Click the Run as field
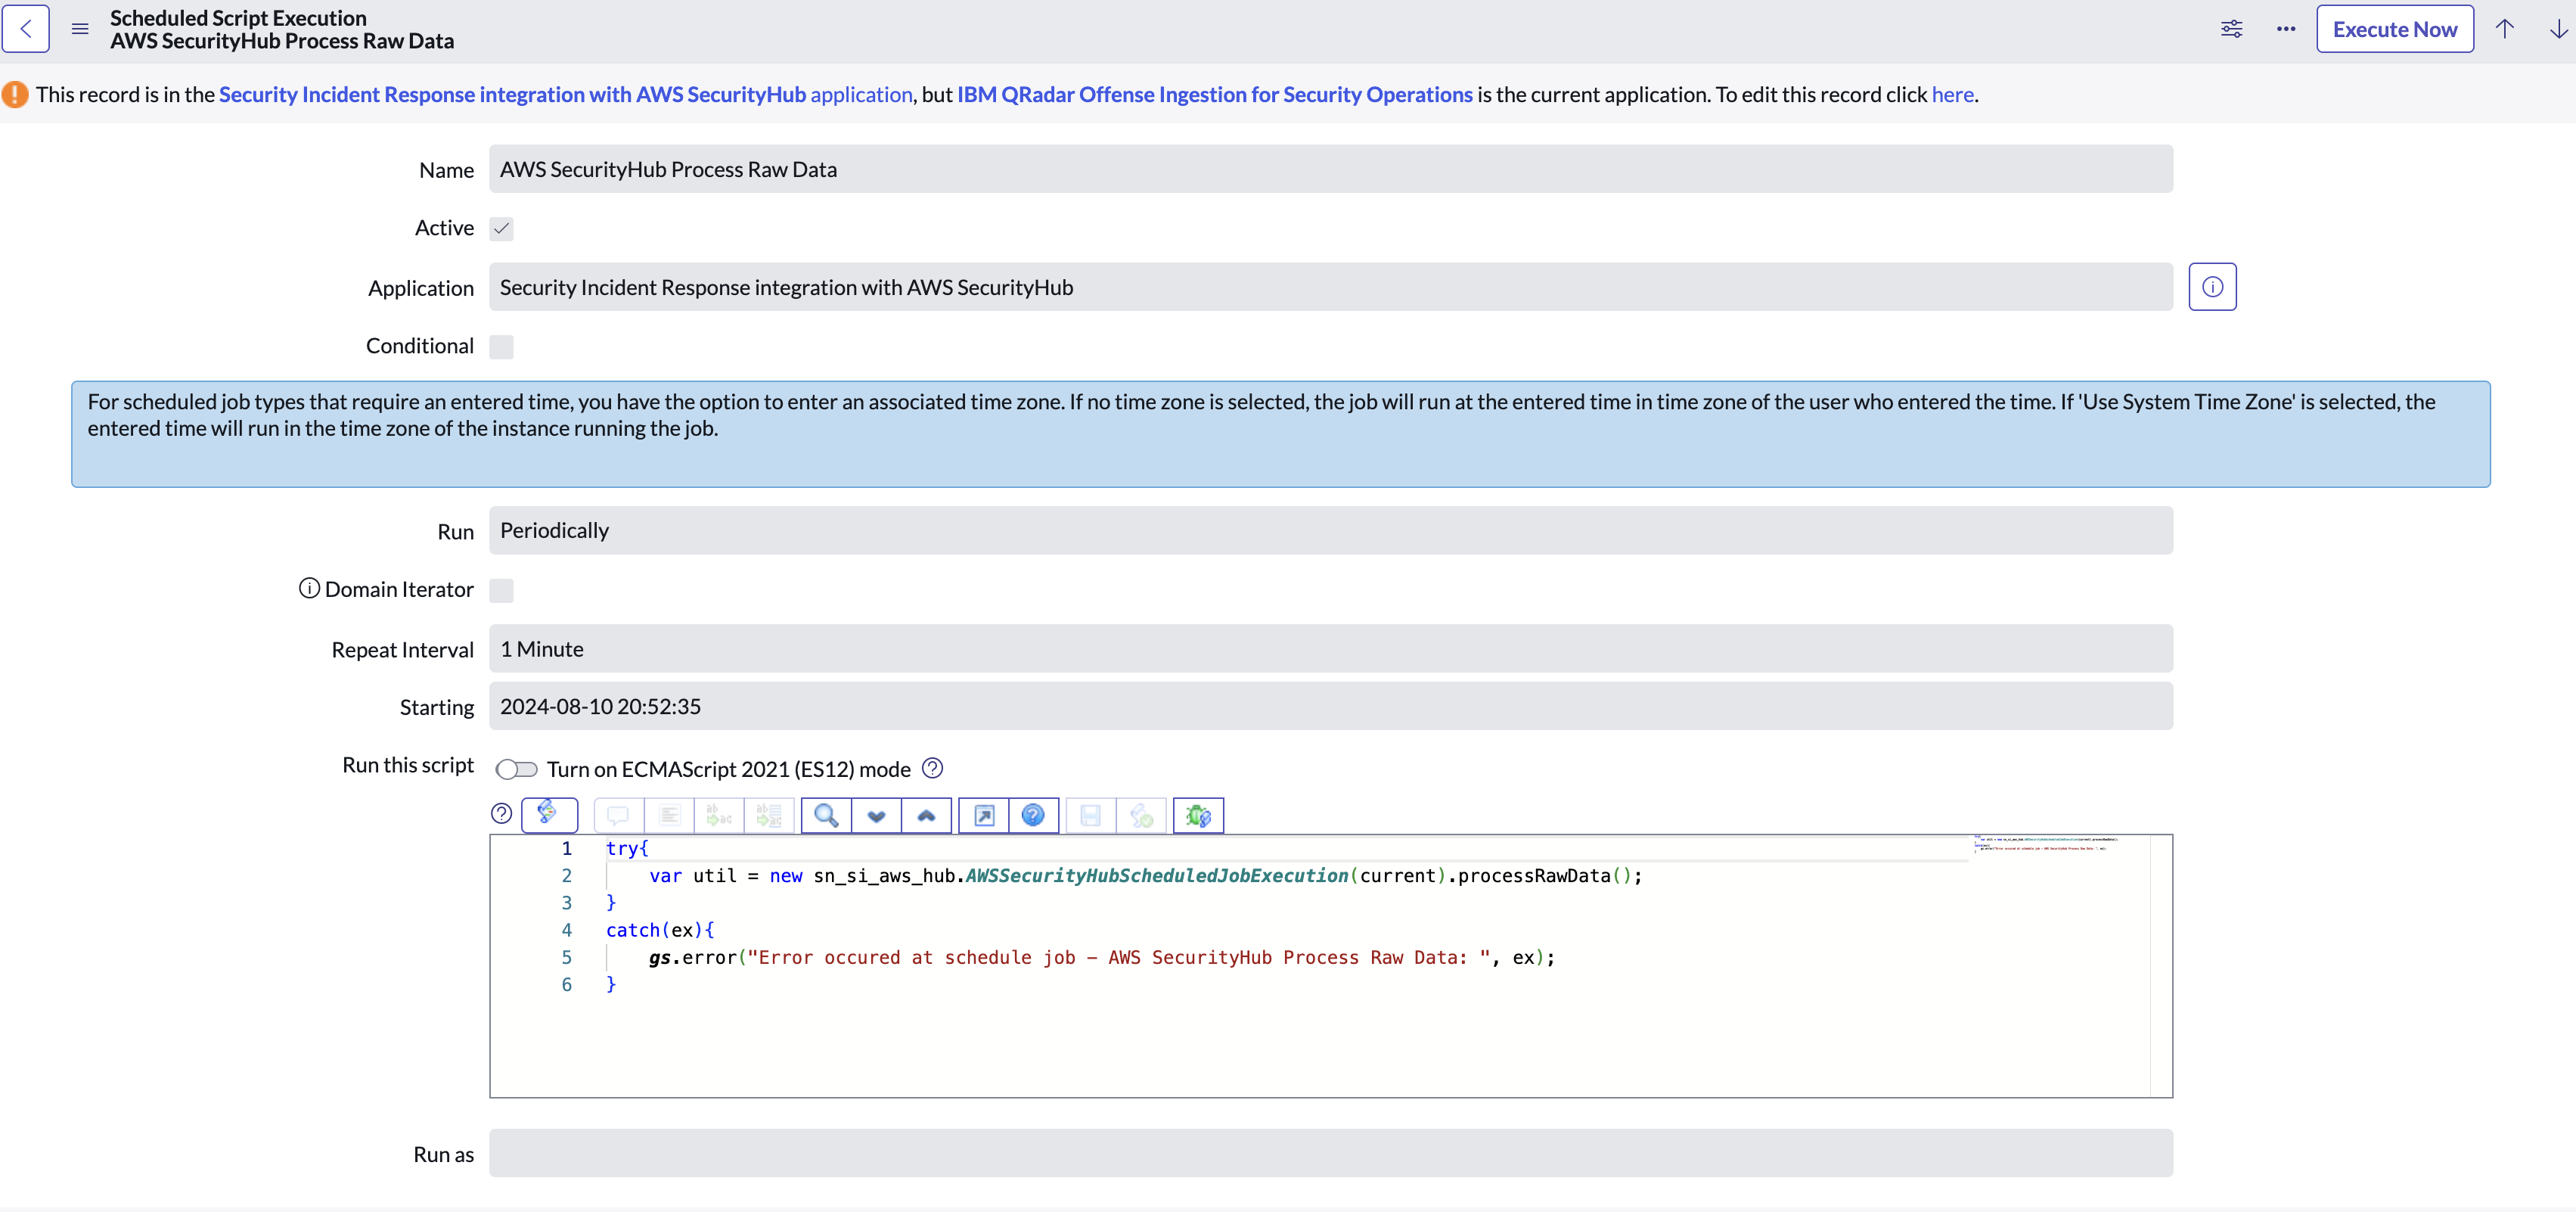2576x1212 pixels. [x=1330, y=1153]
